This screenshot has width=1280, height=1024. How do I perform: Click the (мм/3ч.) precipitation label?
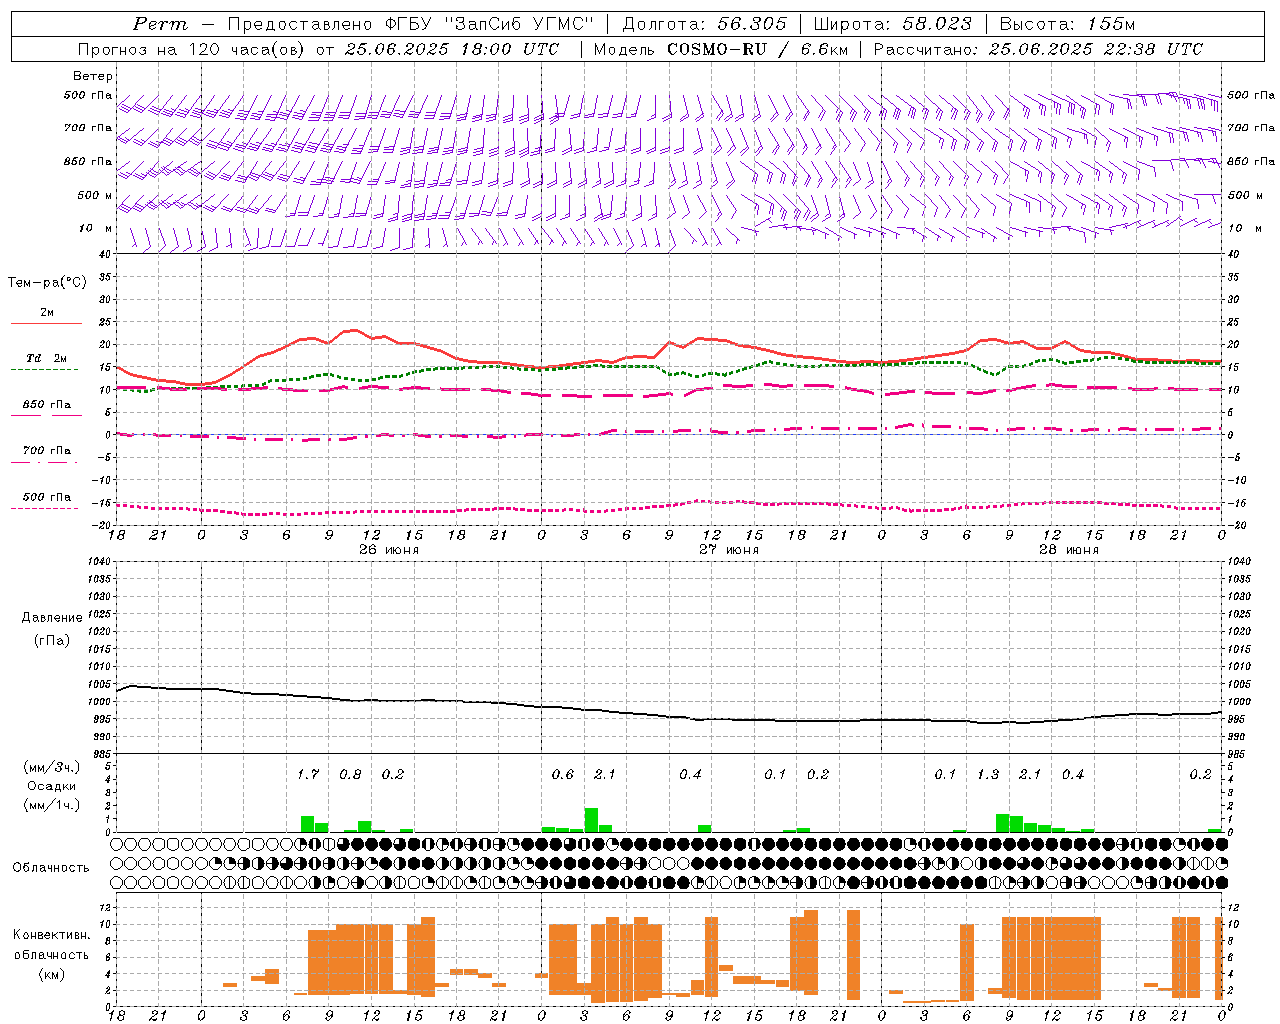51,768
